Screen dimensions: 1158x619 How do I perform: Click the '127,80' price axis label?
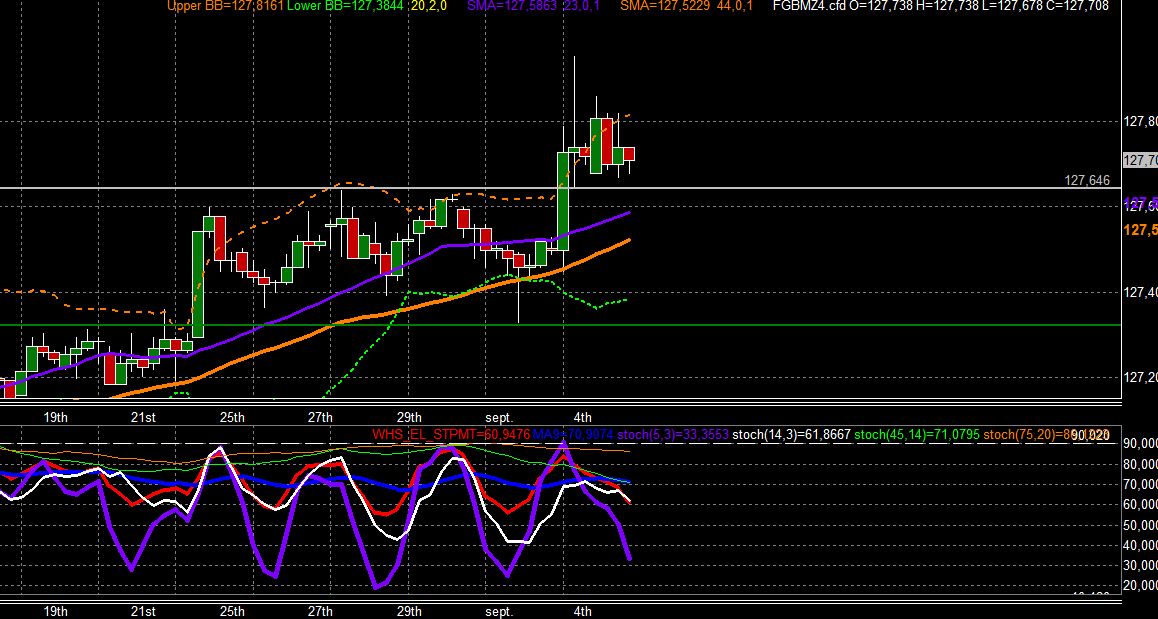click(x=1140, y=122)
